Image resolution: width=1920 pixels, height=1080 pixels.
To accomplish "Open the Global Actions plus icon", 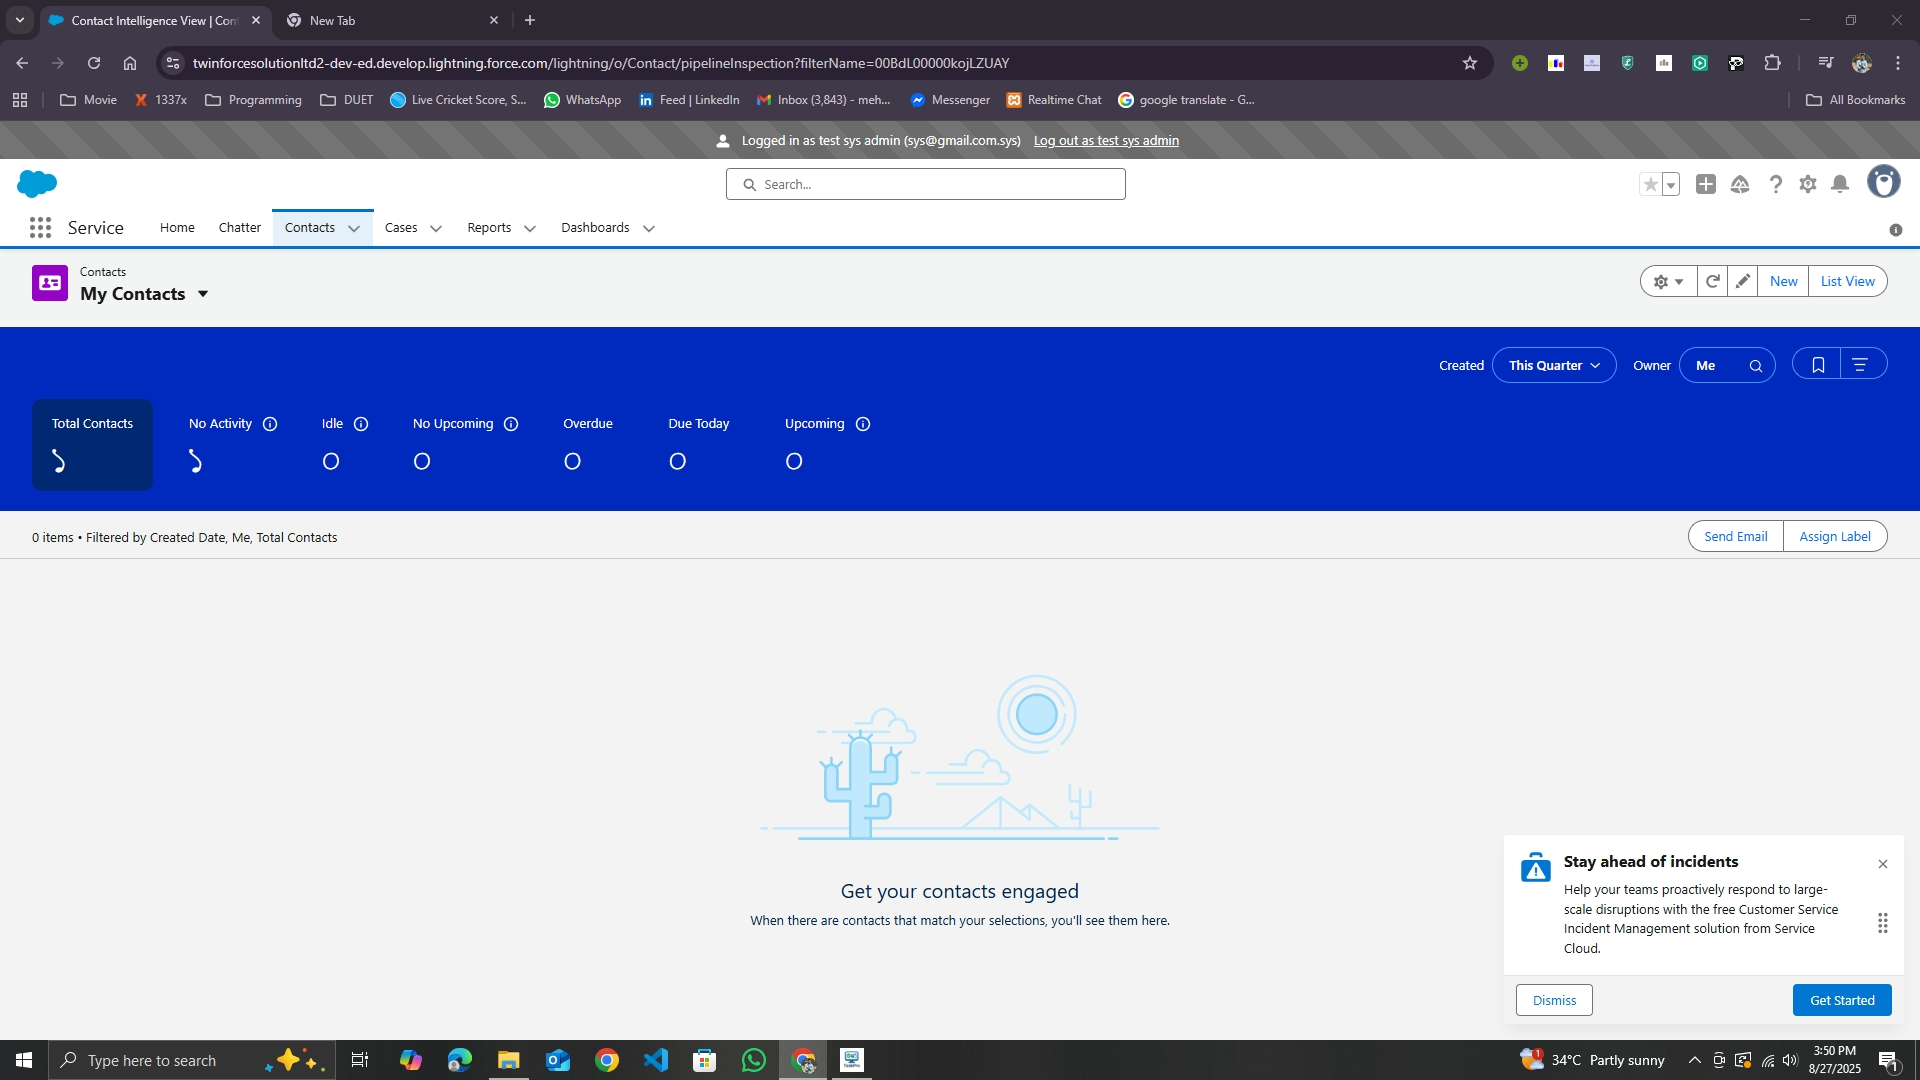I will tap(1706, 185).
